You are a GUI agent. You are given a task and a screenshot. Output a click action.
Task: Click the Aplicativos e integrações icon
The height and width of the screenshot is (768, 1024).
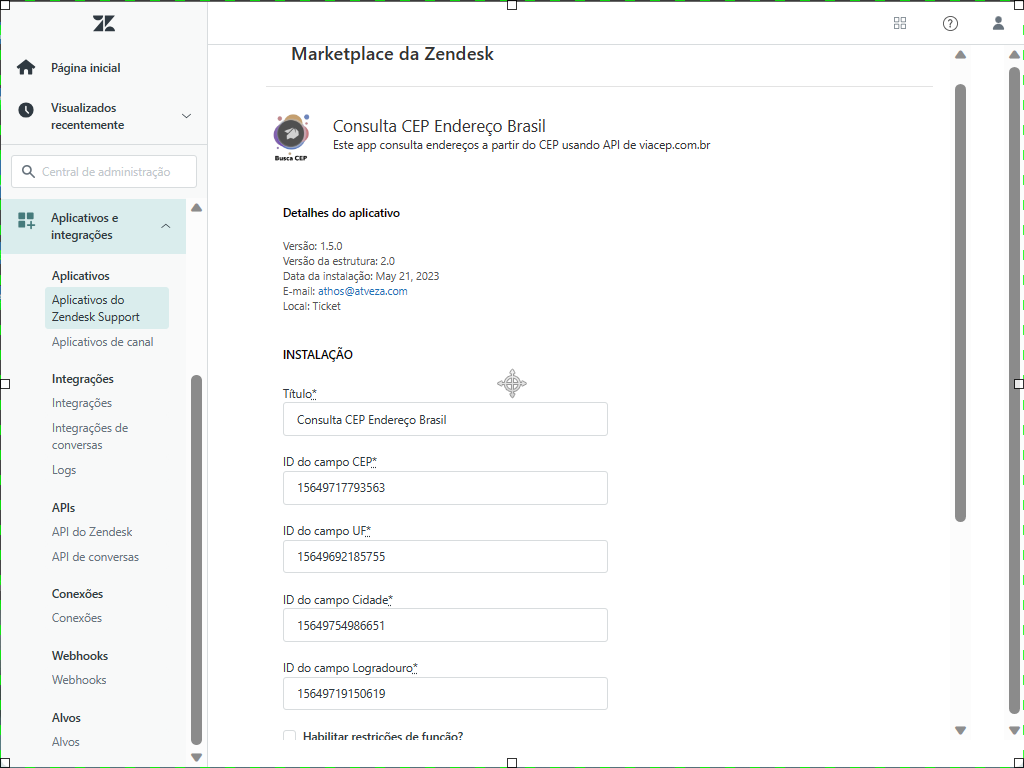point(26,220)
